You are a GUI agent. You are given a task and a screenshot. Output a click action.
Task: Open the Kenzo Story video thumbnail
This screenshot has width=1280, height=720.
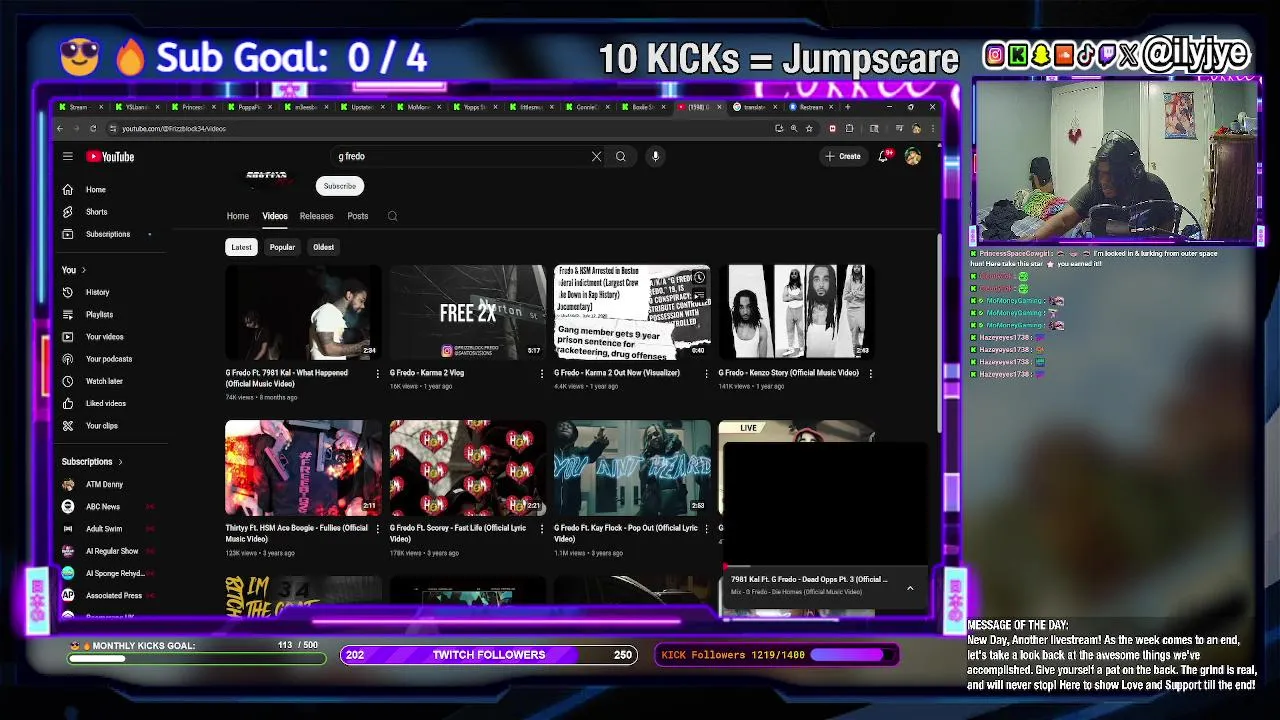coord(797,312)
